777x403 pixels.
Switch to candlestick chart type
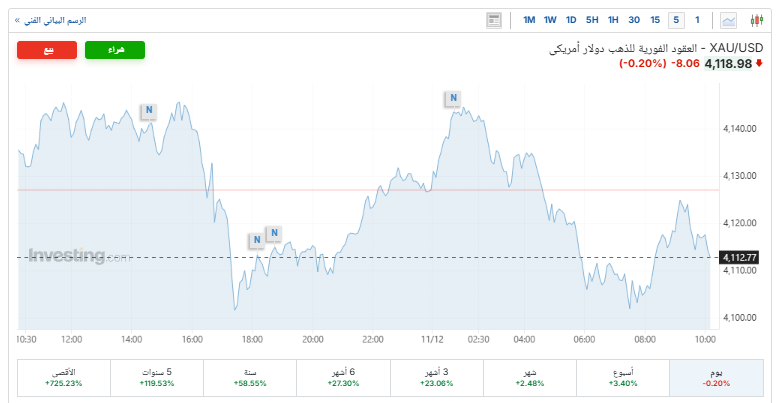point(756,20)
